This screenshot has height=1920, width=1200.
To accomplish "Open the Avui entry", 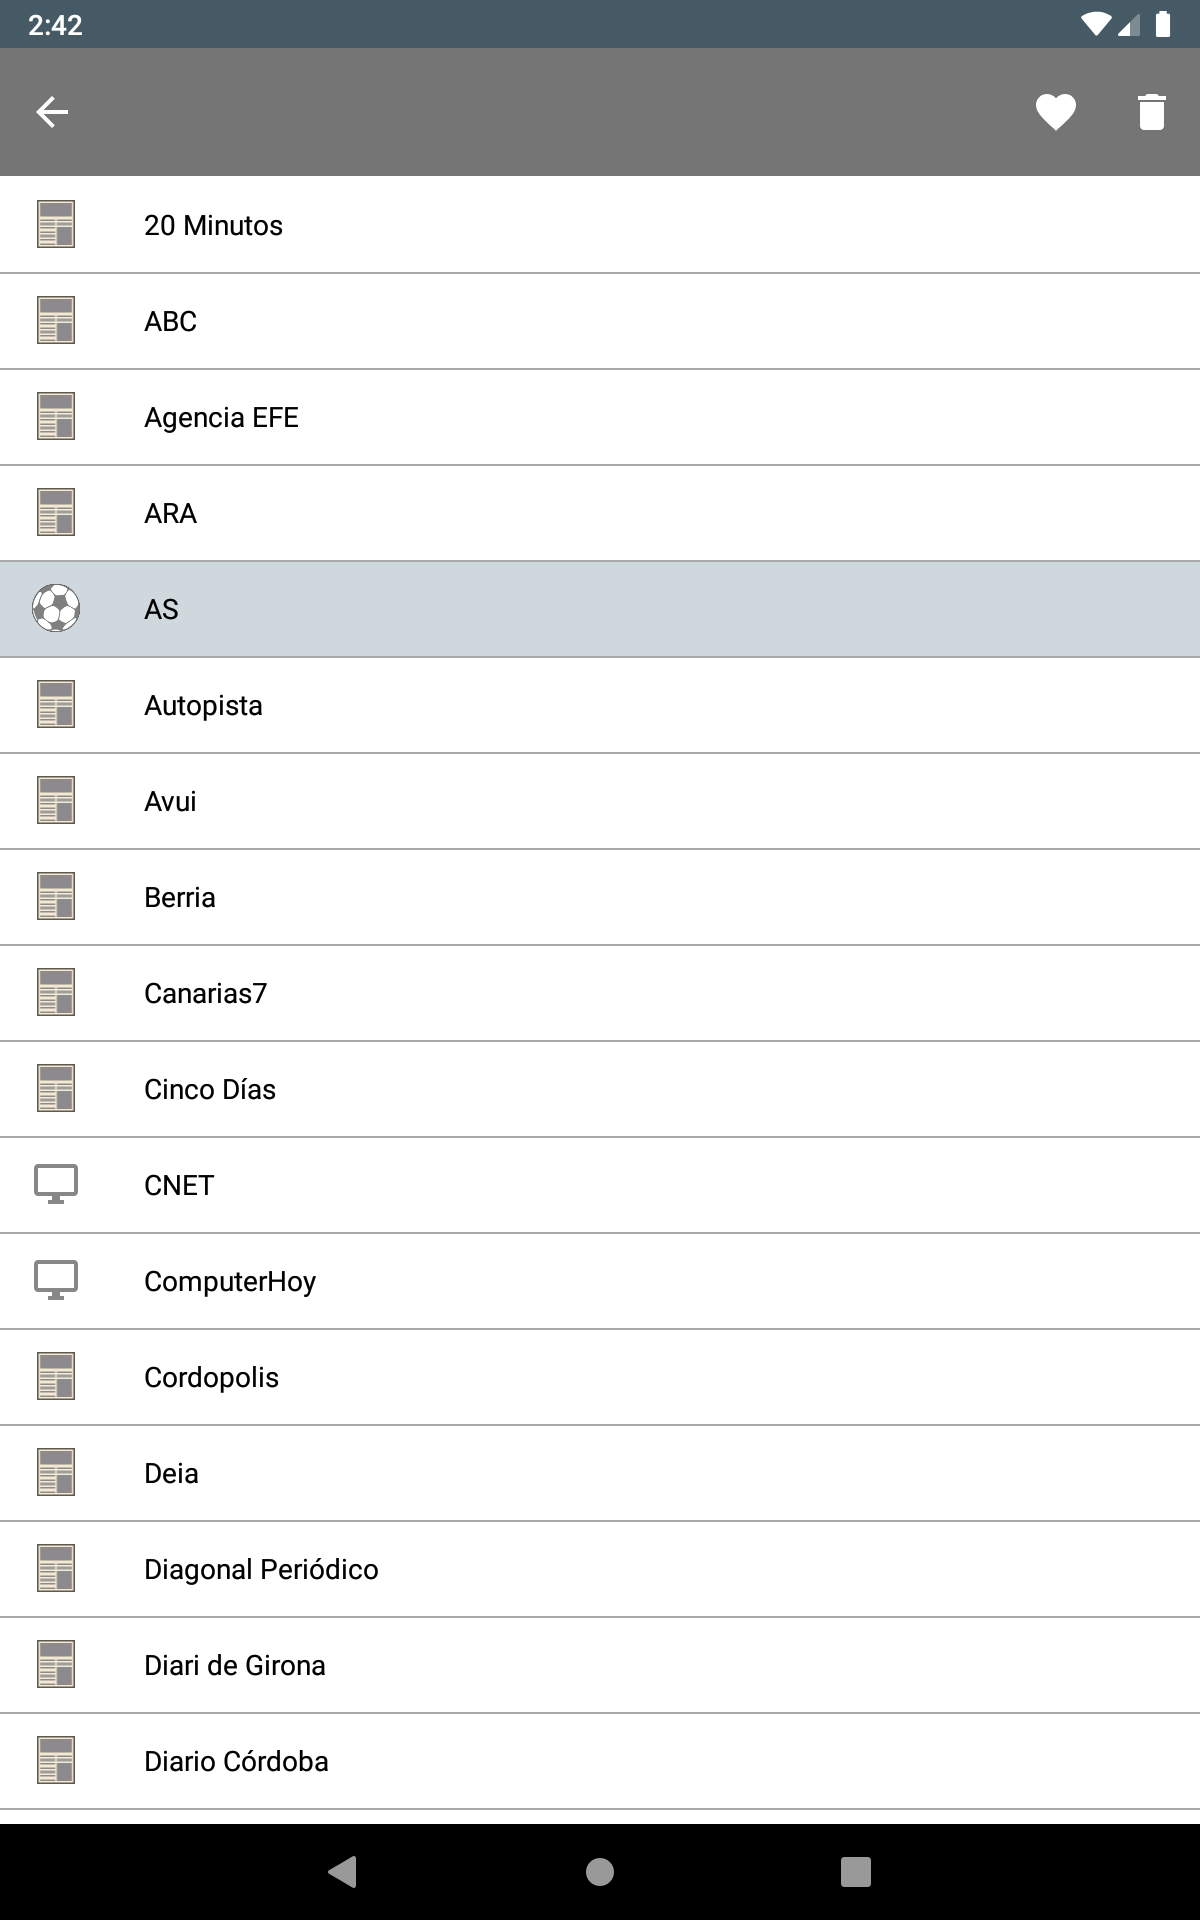I will point(600,801).
